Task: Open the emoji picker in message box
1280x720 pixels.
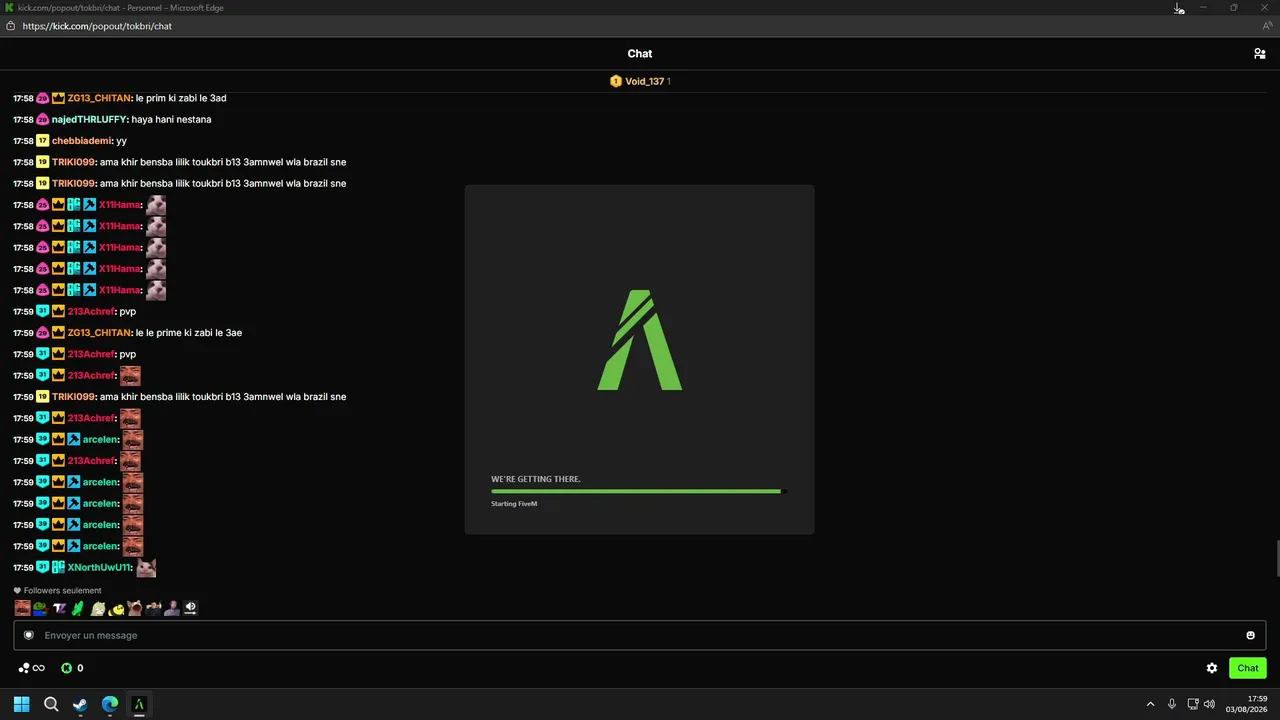Action: pyautogui.click(x=1250, y=635)
